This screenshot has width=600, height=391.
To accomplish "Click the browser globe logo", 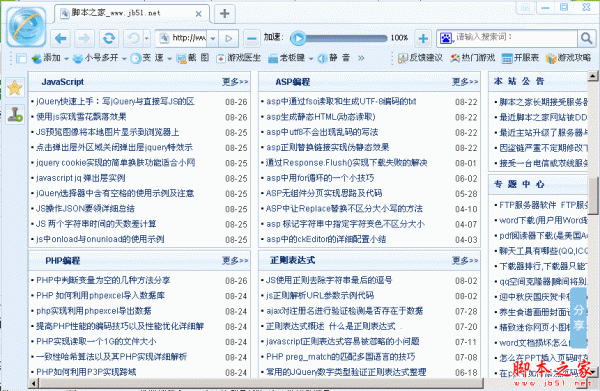I will (26, 28).
